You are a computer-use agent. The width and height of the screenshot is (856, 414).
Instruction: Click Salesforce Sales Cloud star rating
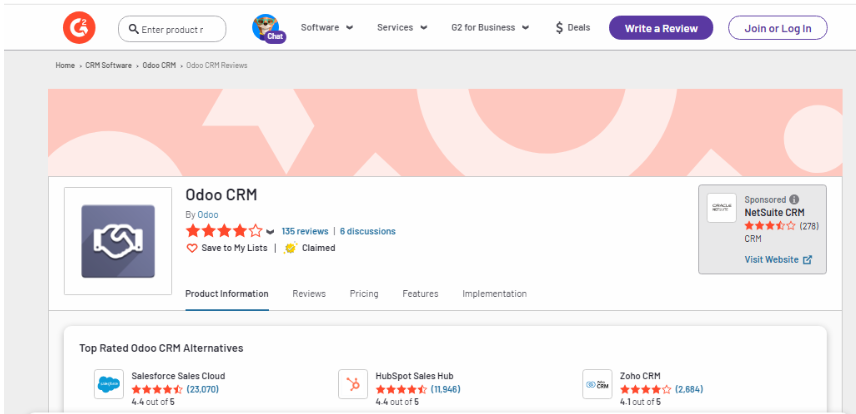pos(157,389)
